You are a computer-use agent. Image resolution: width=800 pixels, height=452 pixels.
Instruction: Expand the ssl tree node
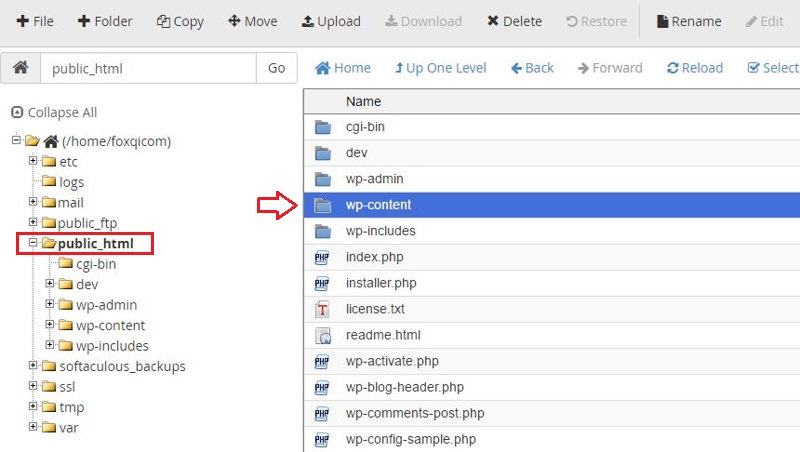pos(33,385)
